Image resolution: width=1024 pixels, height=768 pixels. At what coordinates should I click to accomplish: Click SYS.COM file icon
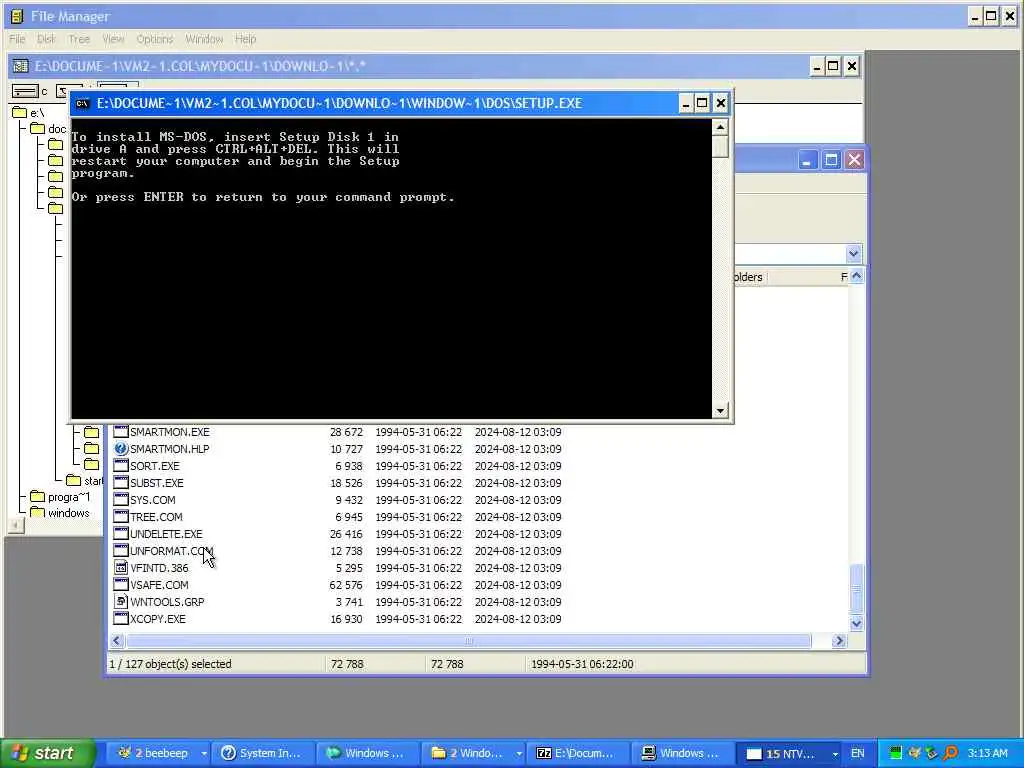[121, 500]
